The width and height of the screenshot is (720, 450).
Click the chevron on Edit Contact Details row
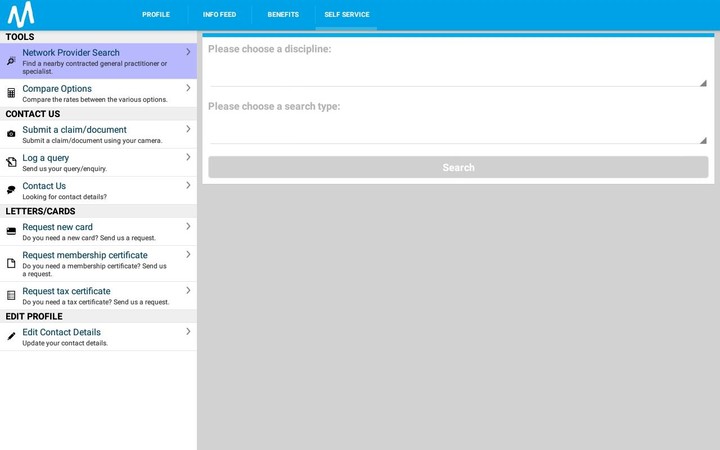pyautogui.click(x=188, y=332)
